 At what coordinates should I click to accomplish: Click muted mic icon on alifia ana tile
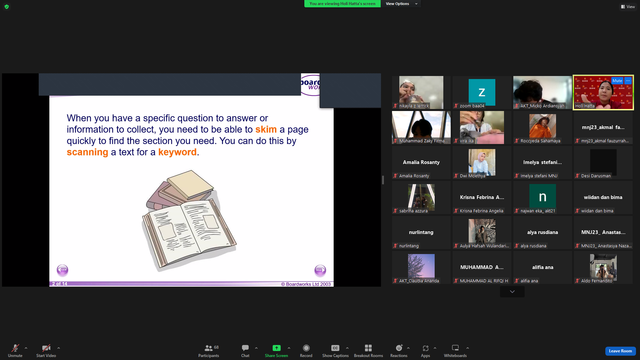pyautogui.click(x=516, y=281)
